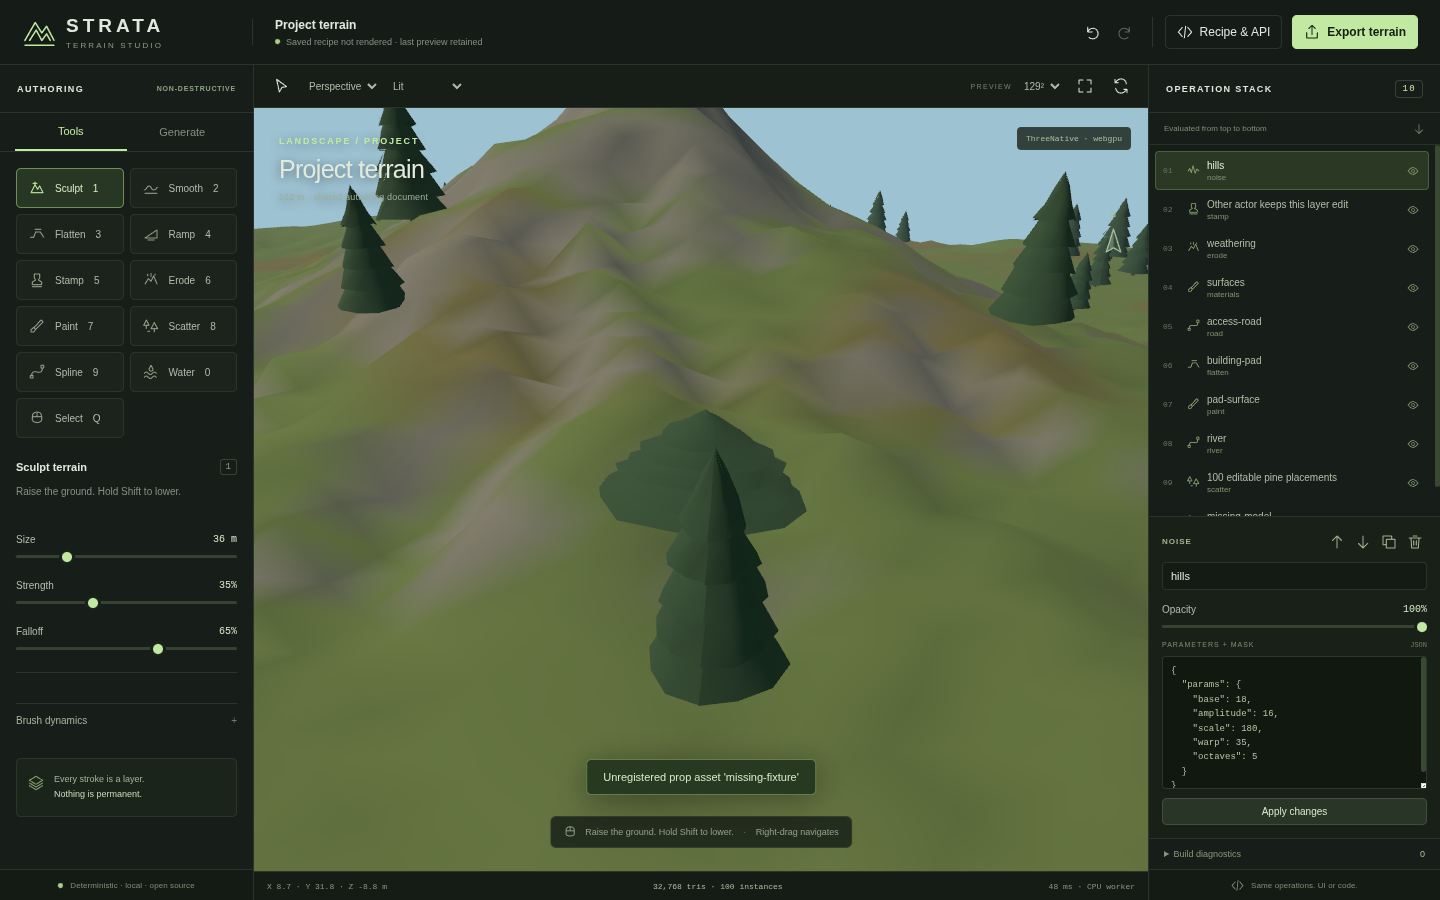Select the Scatter tool

tap(183, 326)
